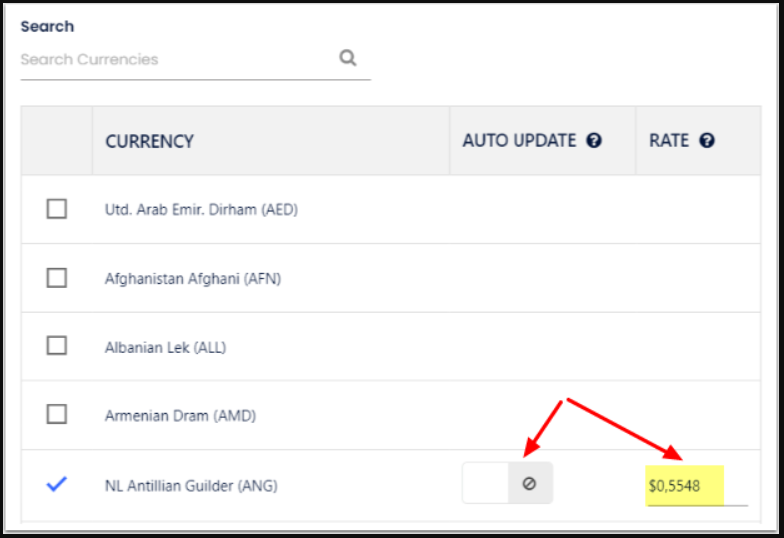Enable the Armenian Dram checkbox
The image size is (784, 538).
click(x=57, y=414)
